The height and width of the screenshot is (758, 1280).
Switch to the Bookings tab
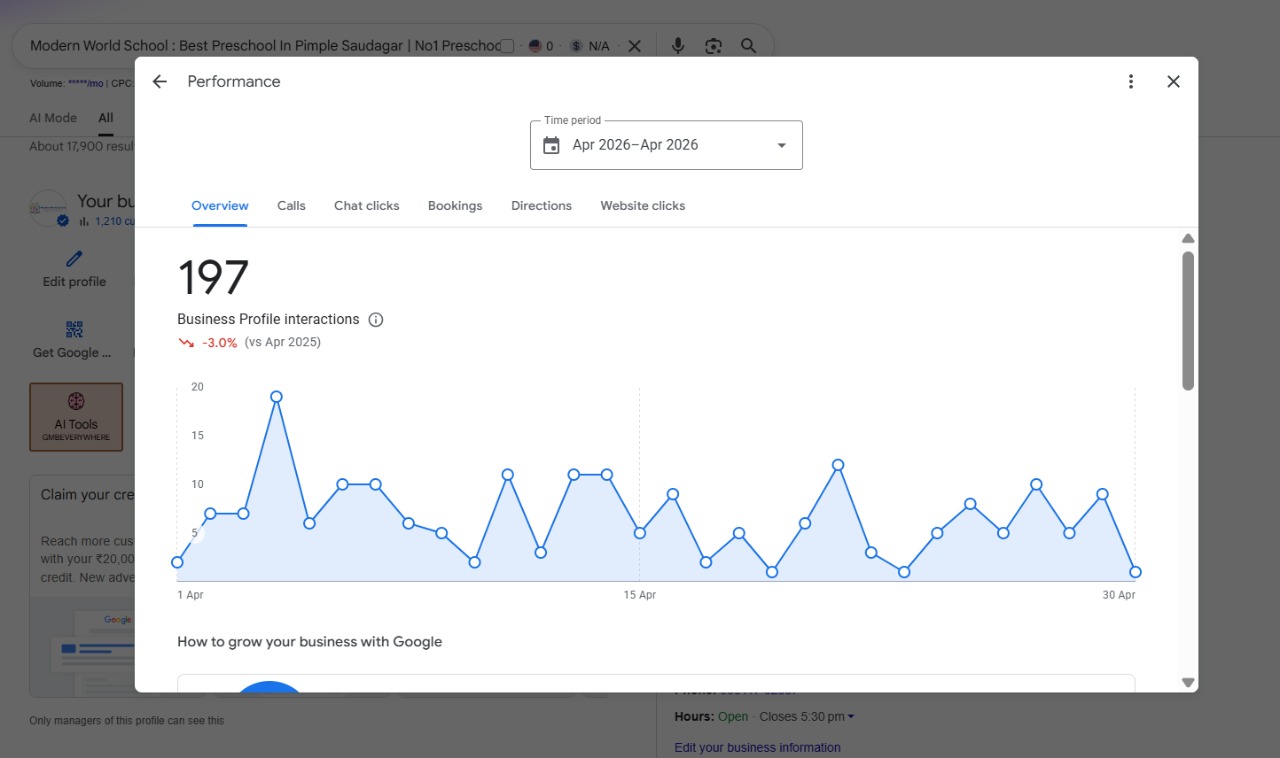click(455, 206)
